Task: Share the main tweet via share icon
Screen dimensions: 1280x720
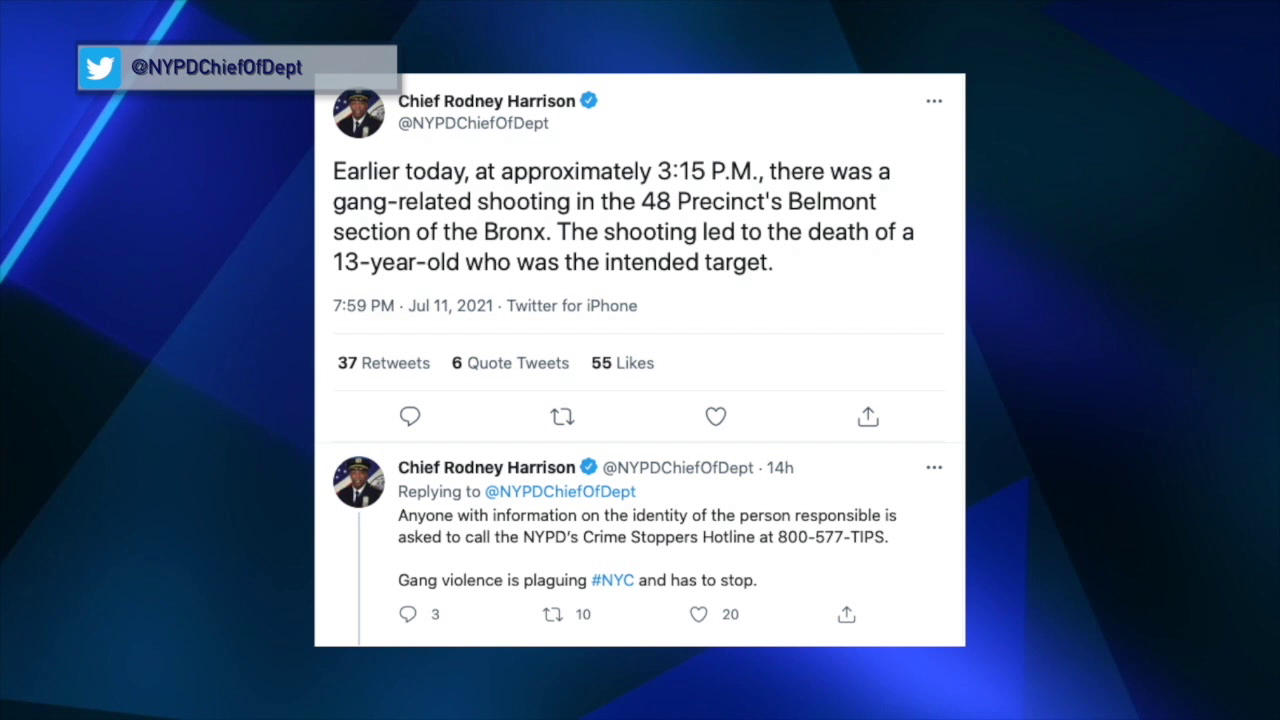Action: (x=868, y=417)
